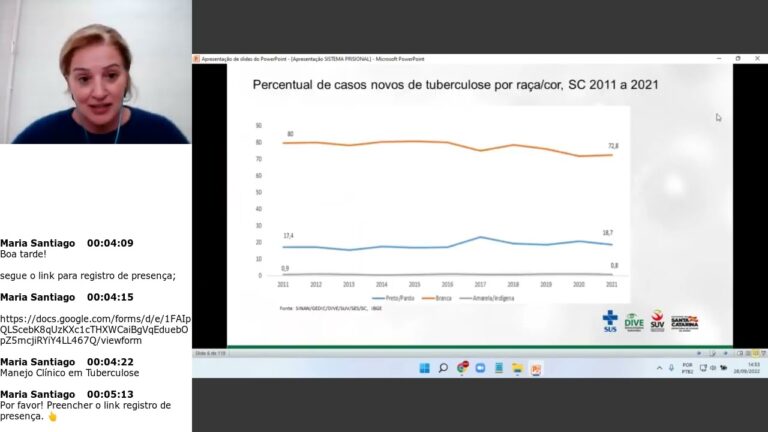Viewport: 768px width, 432px height.
Task: Click the chart source text beginning Fonte
Action: [x=331, y=309]
